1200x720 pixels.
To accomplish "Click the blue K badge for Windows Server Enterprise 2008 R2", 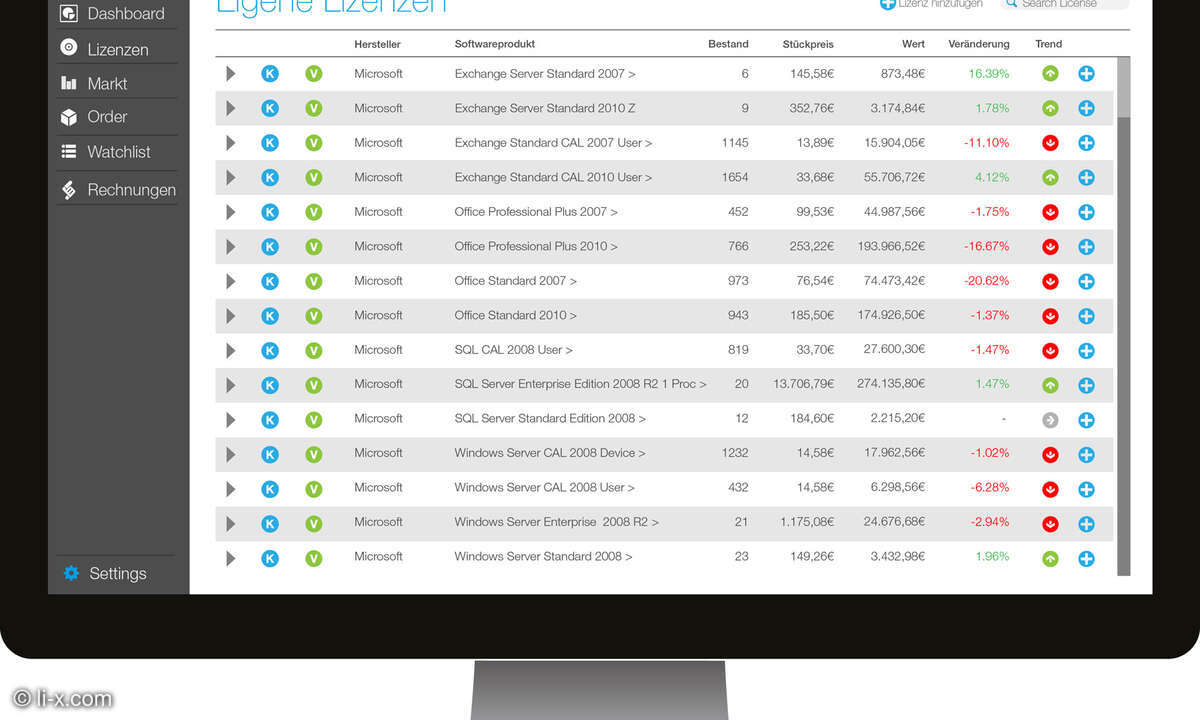I will click(270, 524).
